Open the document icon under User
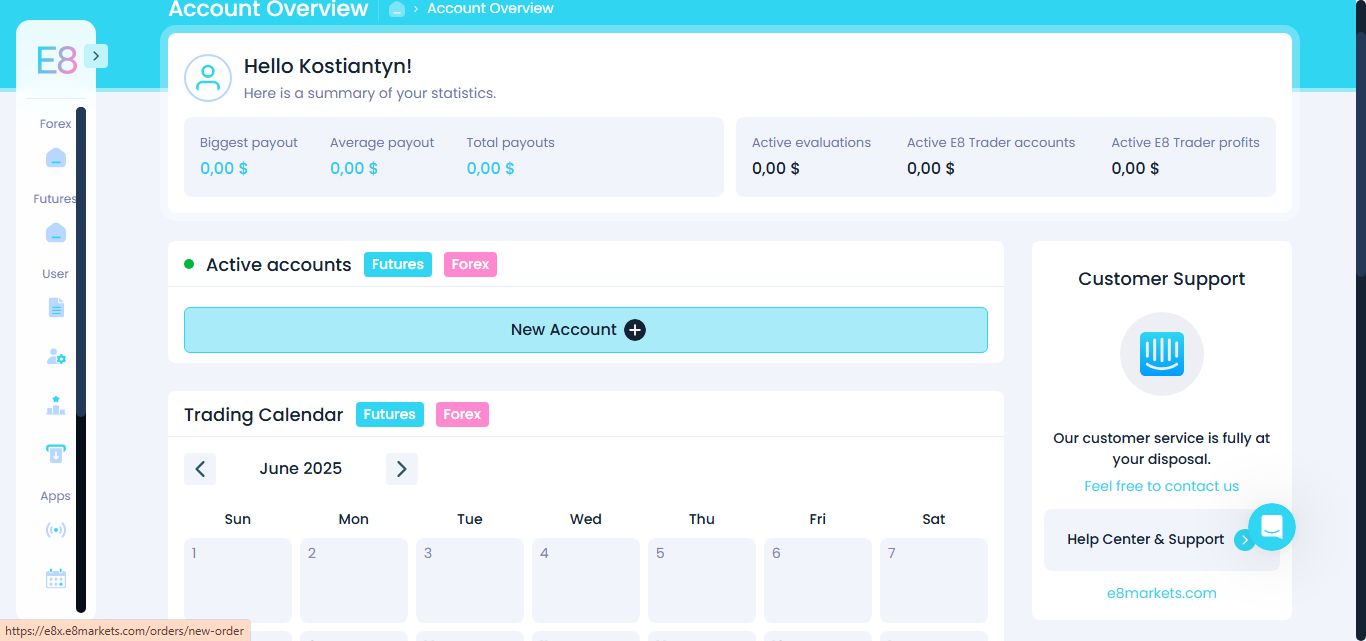This screenshot has height=641, width=1366. pos(56,308)
